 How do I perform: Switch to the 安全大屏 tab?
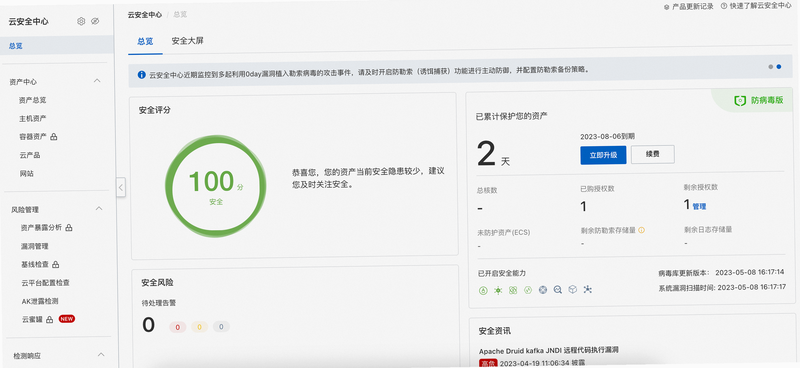[187, 41]
